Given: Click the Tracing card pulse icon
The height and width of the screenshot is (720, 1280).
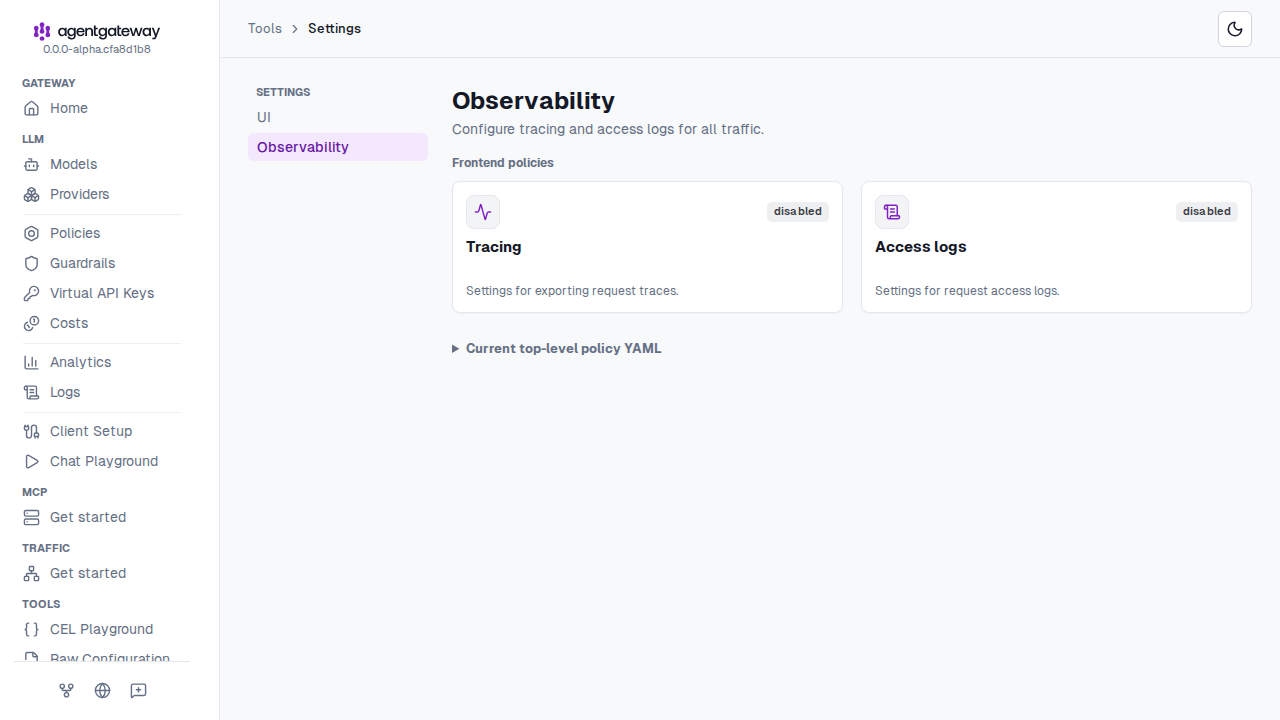Looking at the screenshot, I should click(x=483, y=212).
